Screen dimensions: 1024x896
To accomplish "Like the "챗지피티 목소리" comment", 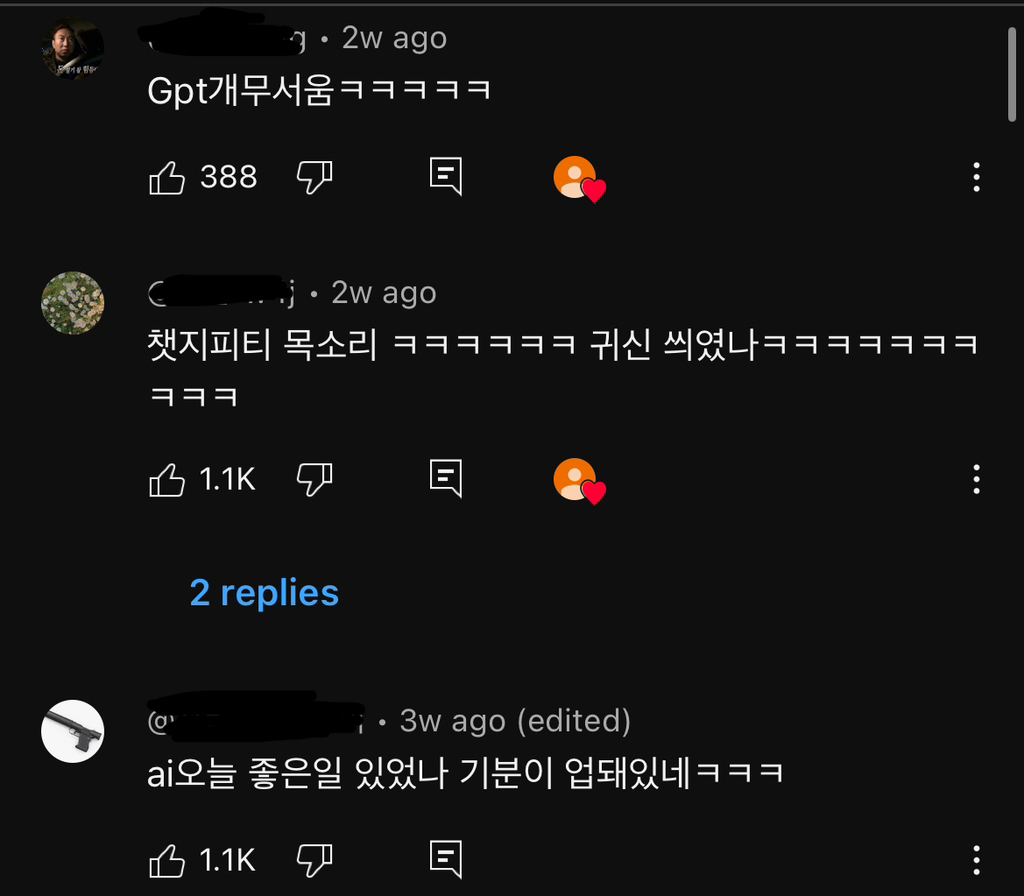I will pyautogui.click(x=170, y=479).
